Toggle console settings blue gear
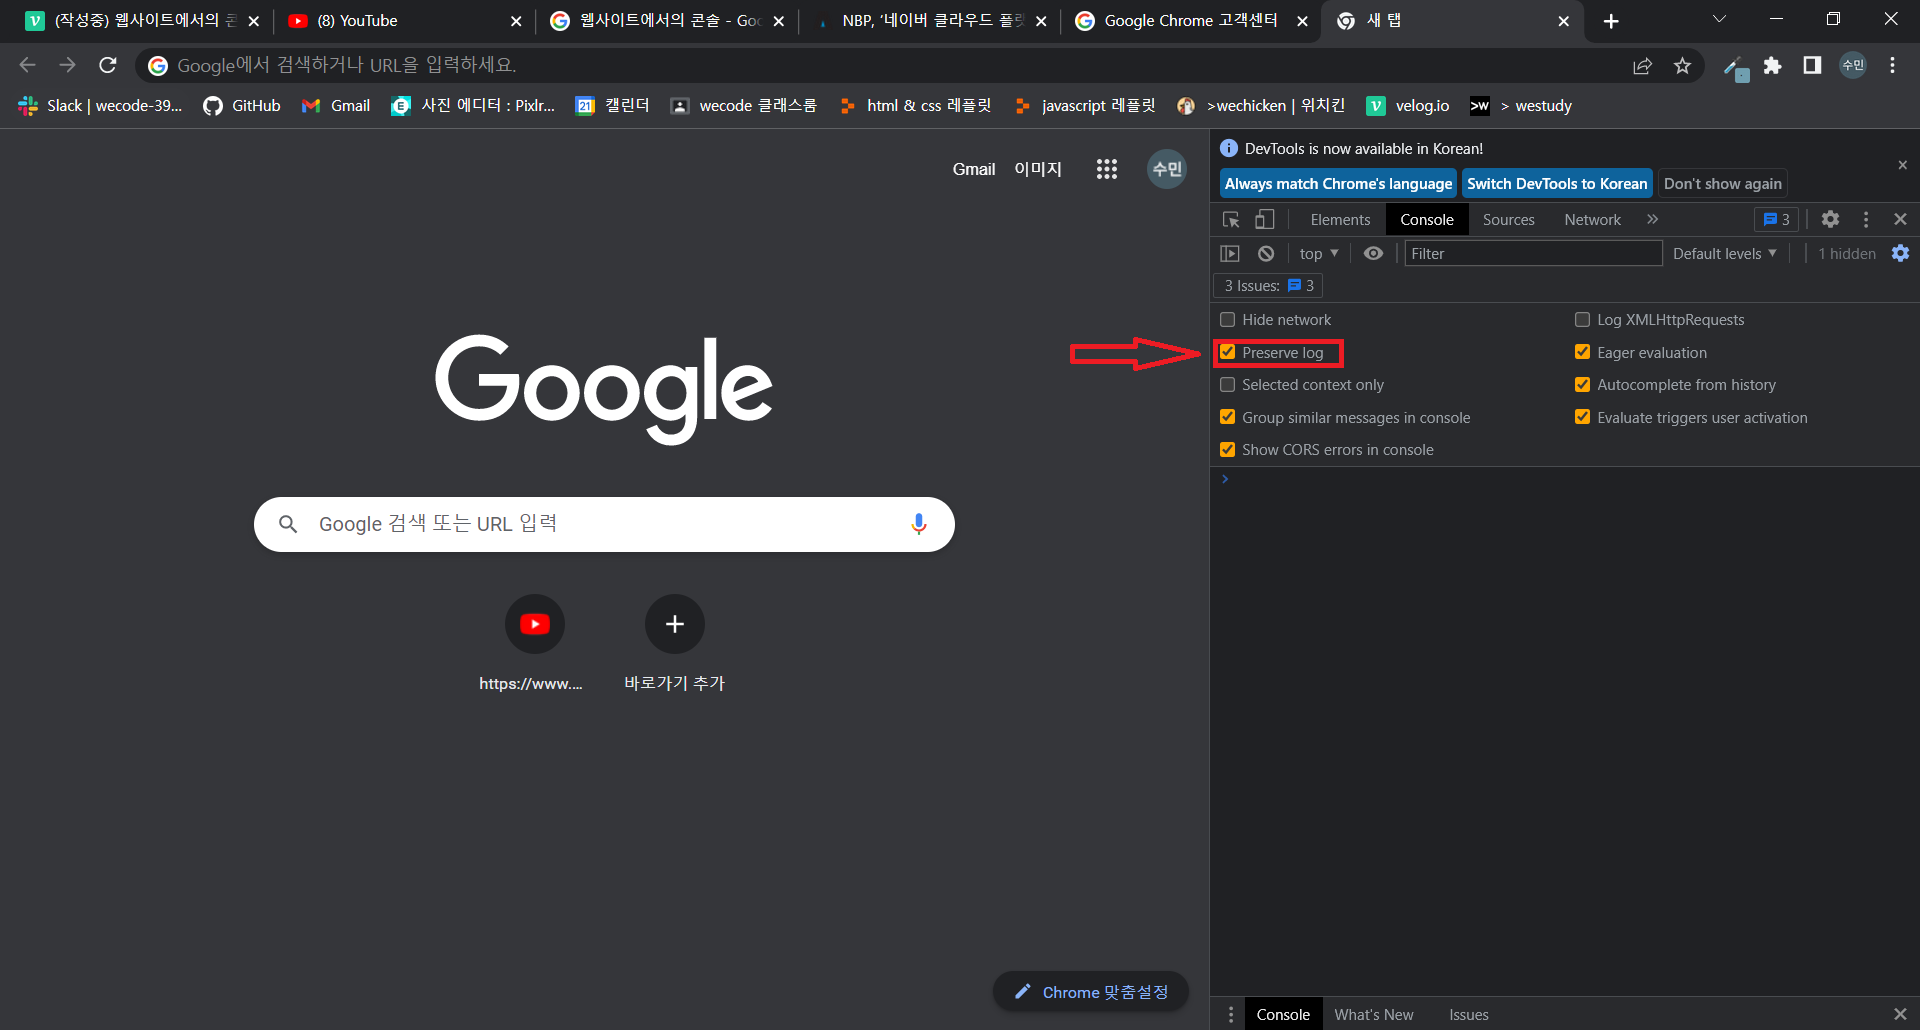 click(x=1900, y=254)
